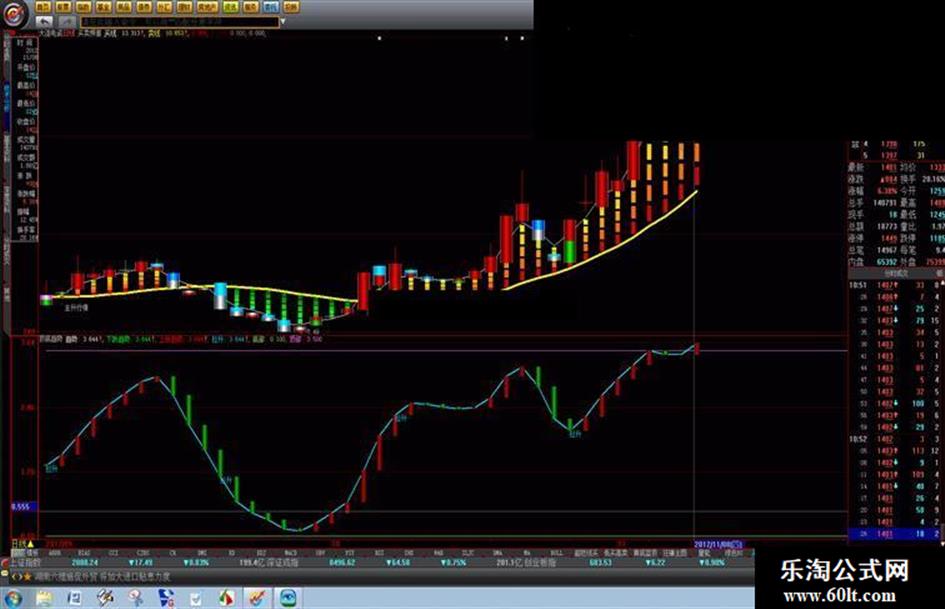This screenshot has width=945, height=609.
Task: Focus the stock code search field
Action: pos(180,22)
